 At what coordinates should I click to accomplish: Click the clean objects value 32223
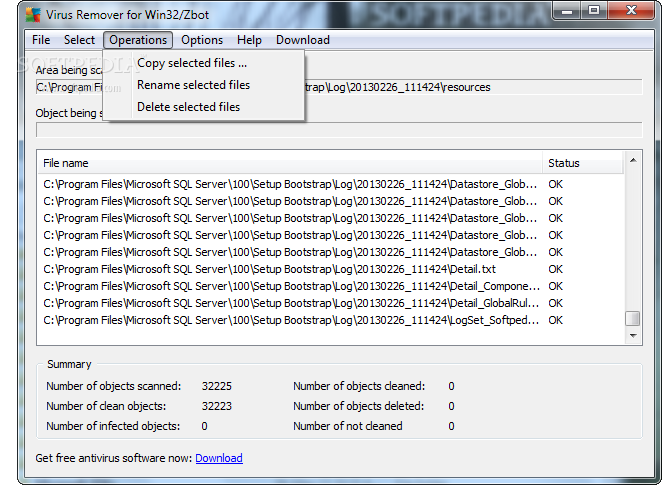(x=217, y=406)
